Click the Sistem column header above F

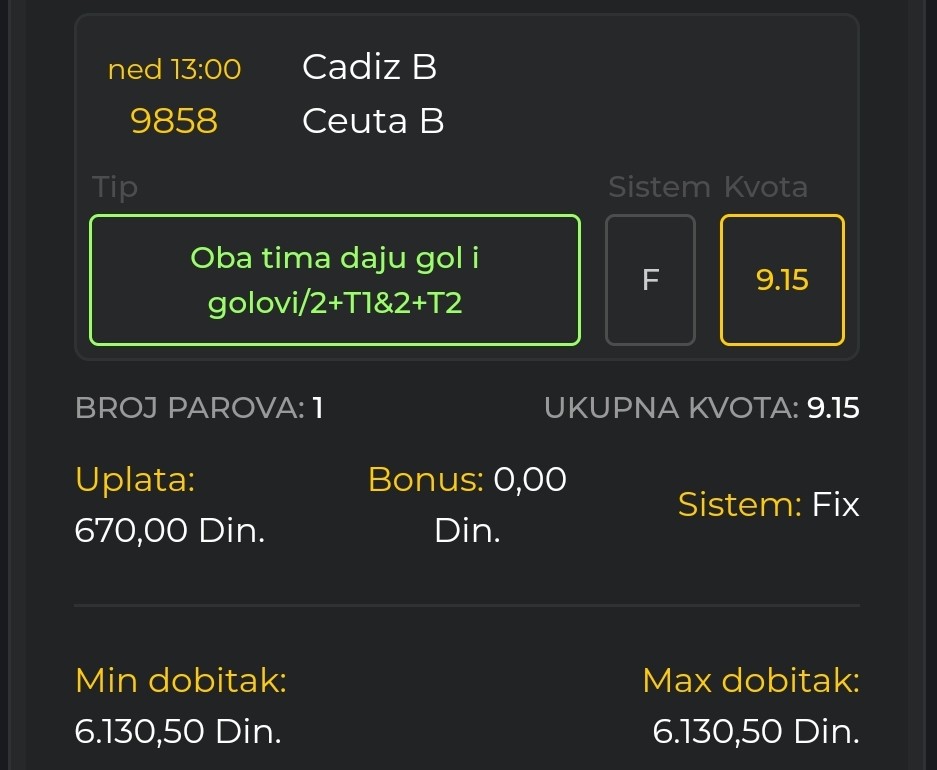point(659,187)
